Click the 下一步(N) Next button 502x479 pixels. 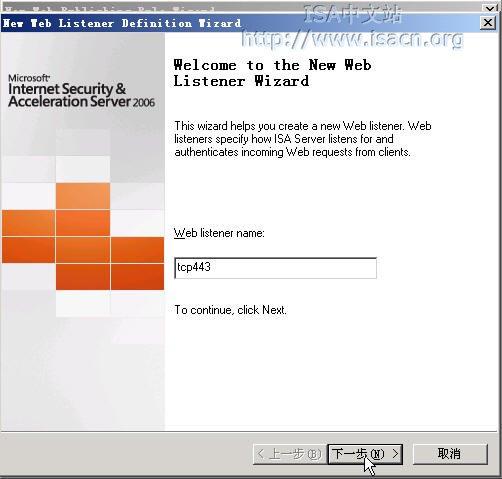pyautogui.click(x=365, y=454)
